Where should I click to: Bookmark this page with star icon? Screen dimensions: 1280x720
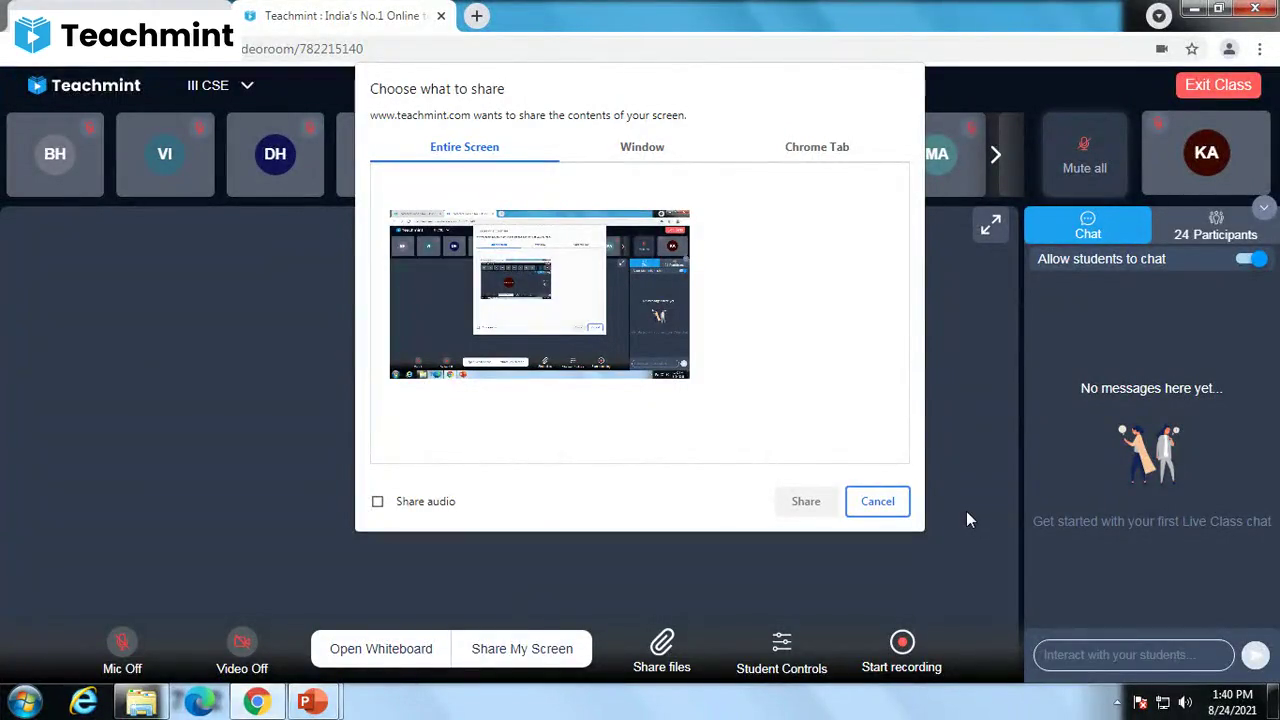pyautogui.click(x=1192, y=49)
